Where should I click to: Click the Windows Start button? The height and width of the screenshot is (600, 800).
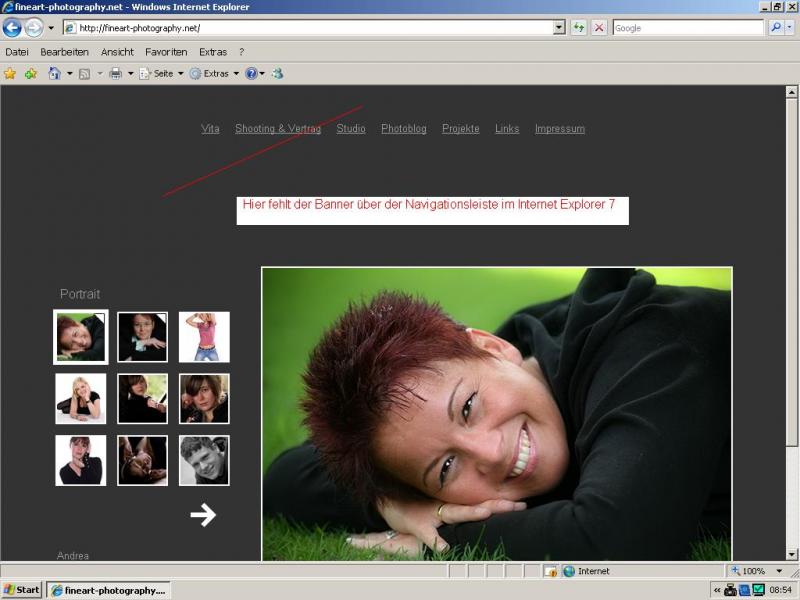pos(22,590)
